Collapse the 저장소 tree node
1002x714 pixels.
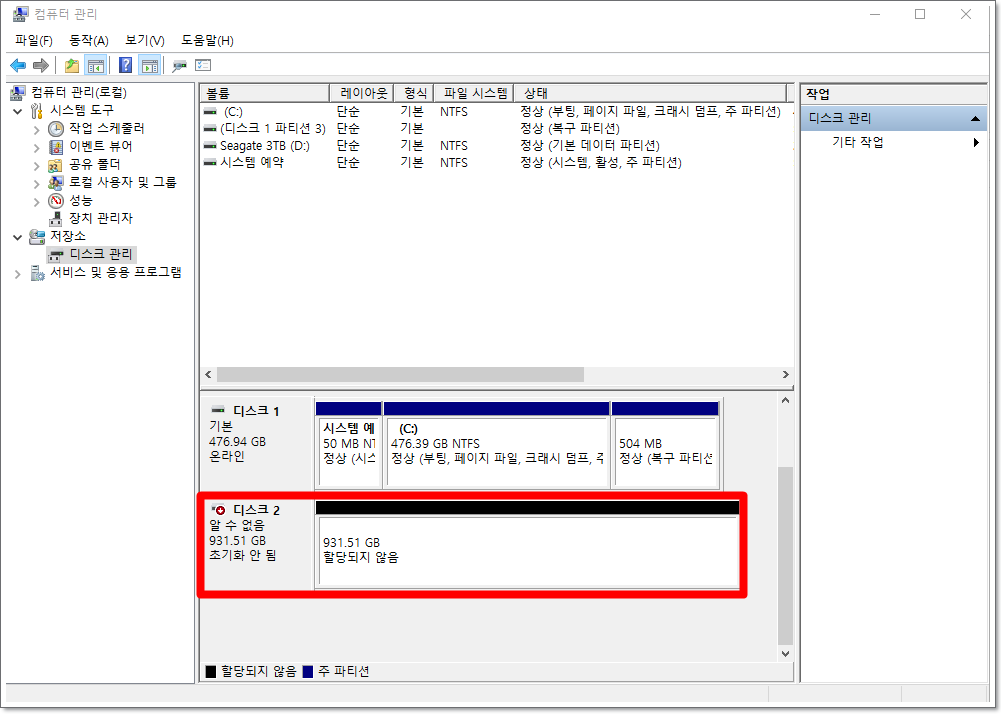point(17,237)
